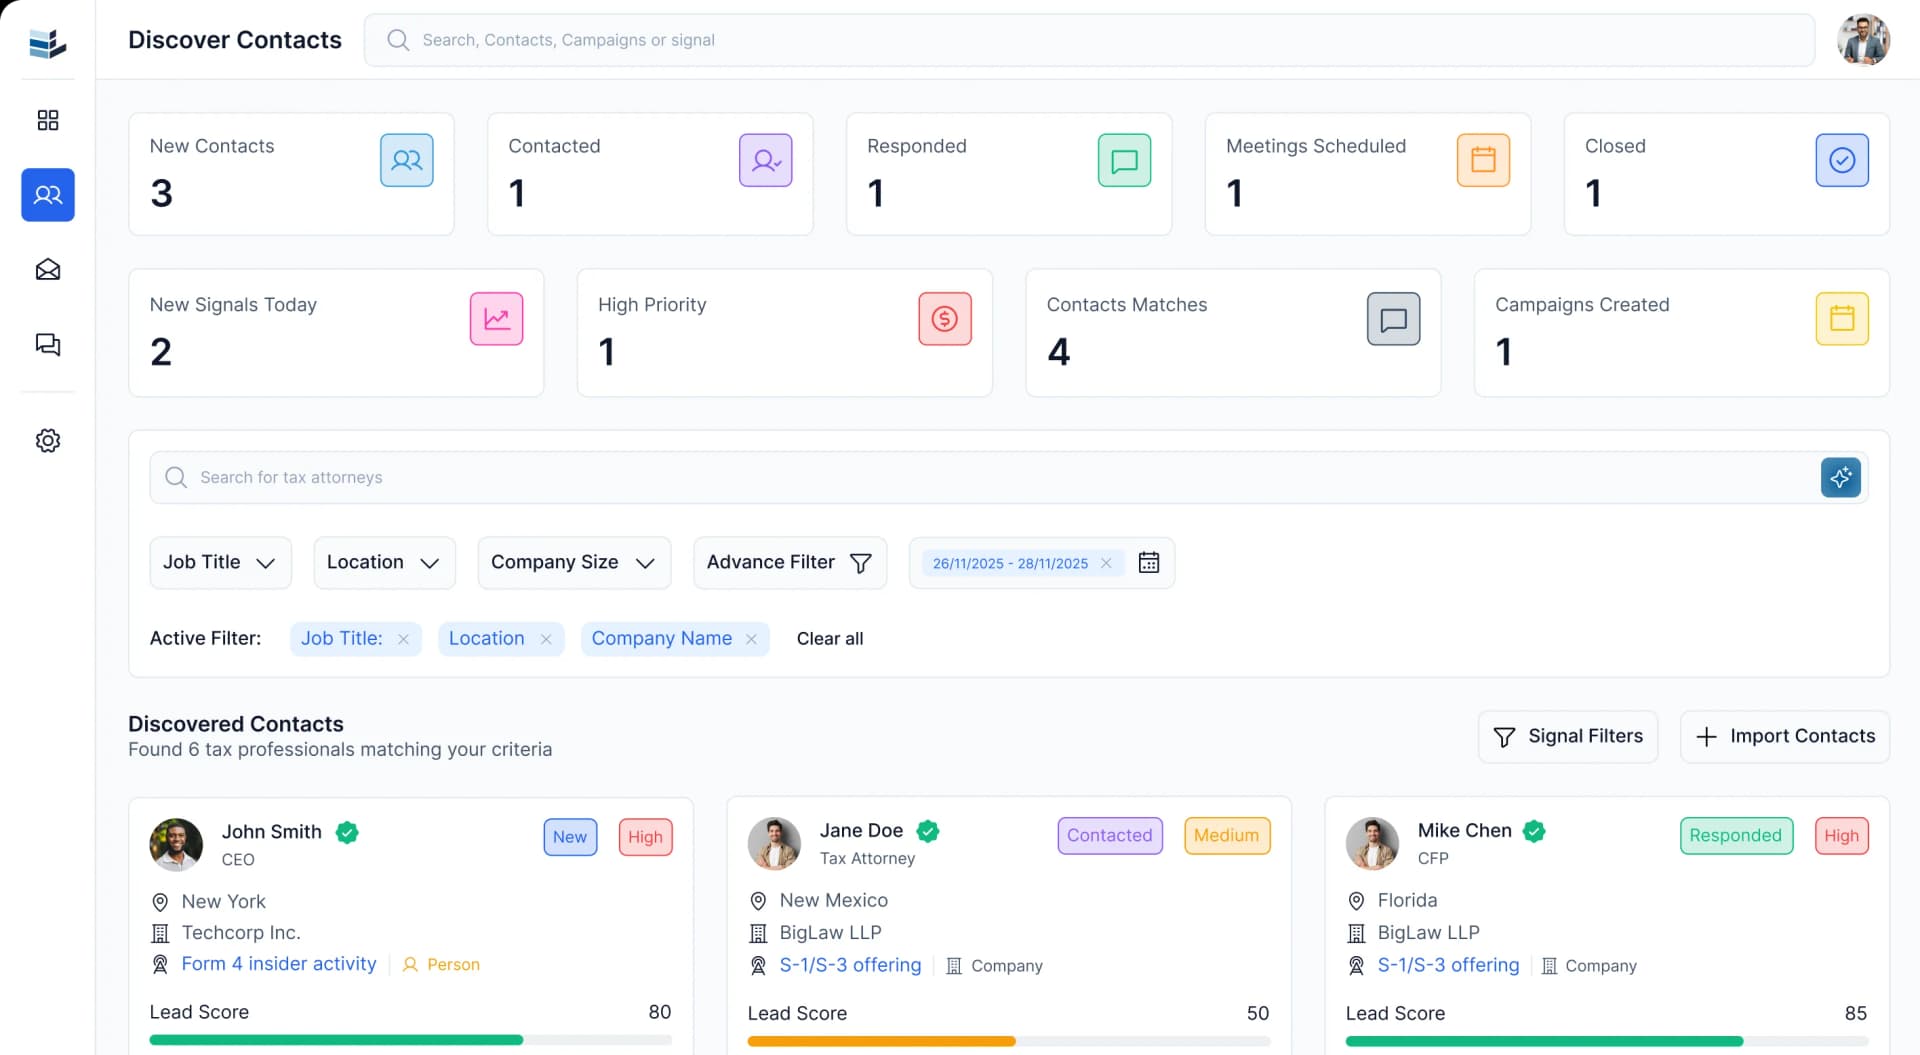Click the High priority tag on John Smith
Screen dimensions: 1920x1055
[x=645, y=837]
